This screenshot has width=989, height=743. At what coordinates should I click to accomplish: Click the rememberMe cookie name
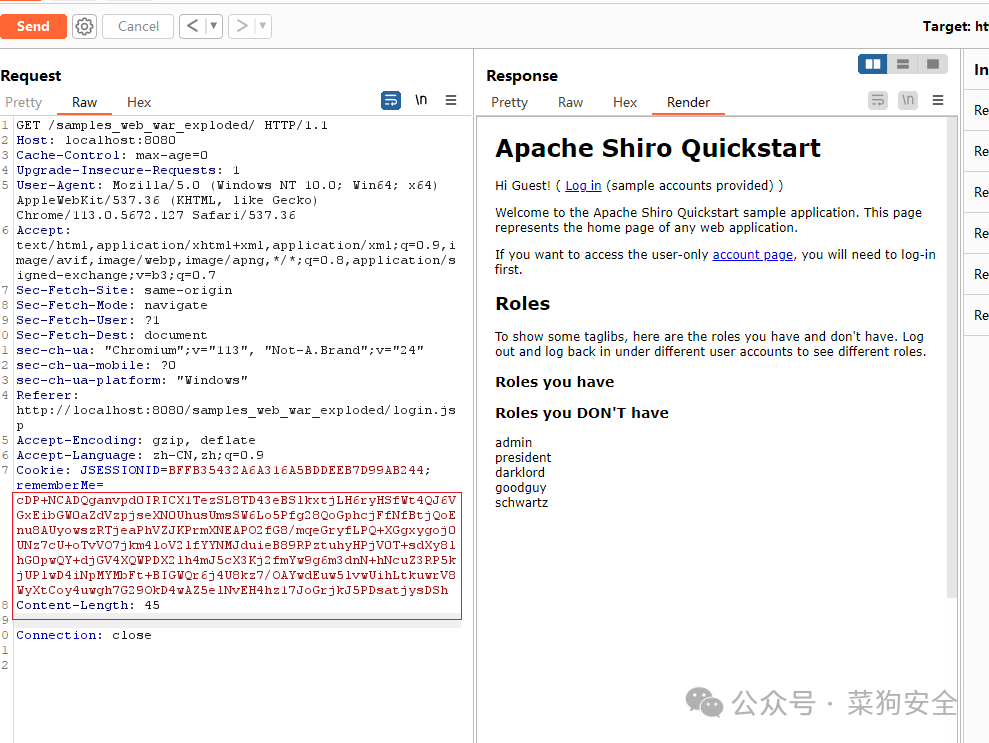pyautogui.click(x=56, y=486)
